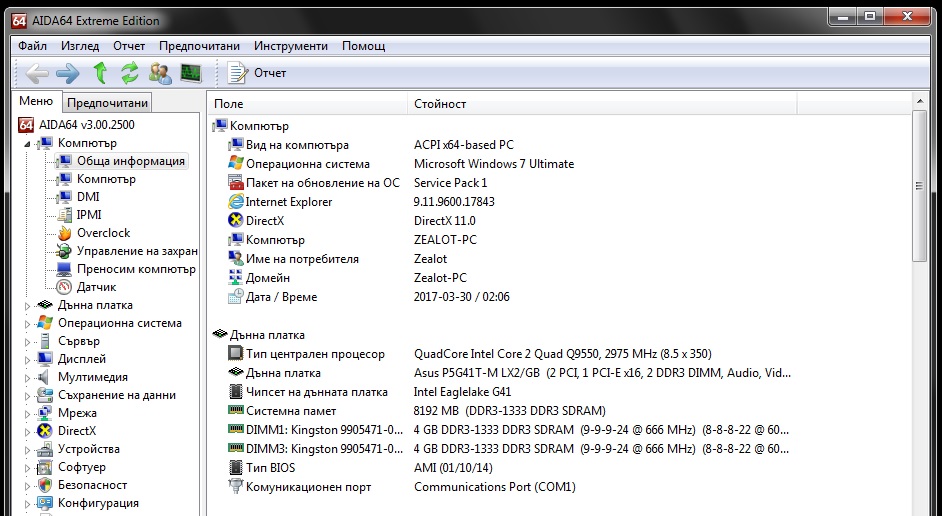Click the Microsoft Windows 7 Ultimate link
This screenshot has width=942, height=516.
pyautogui.click(x=494, y=163)
